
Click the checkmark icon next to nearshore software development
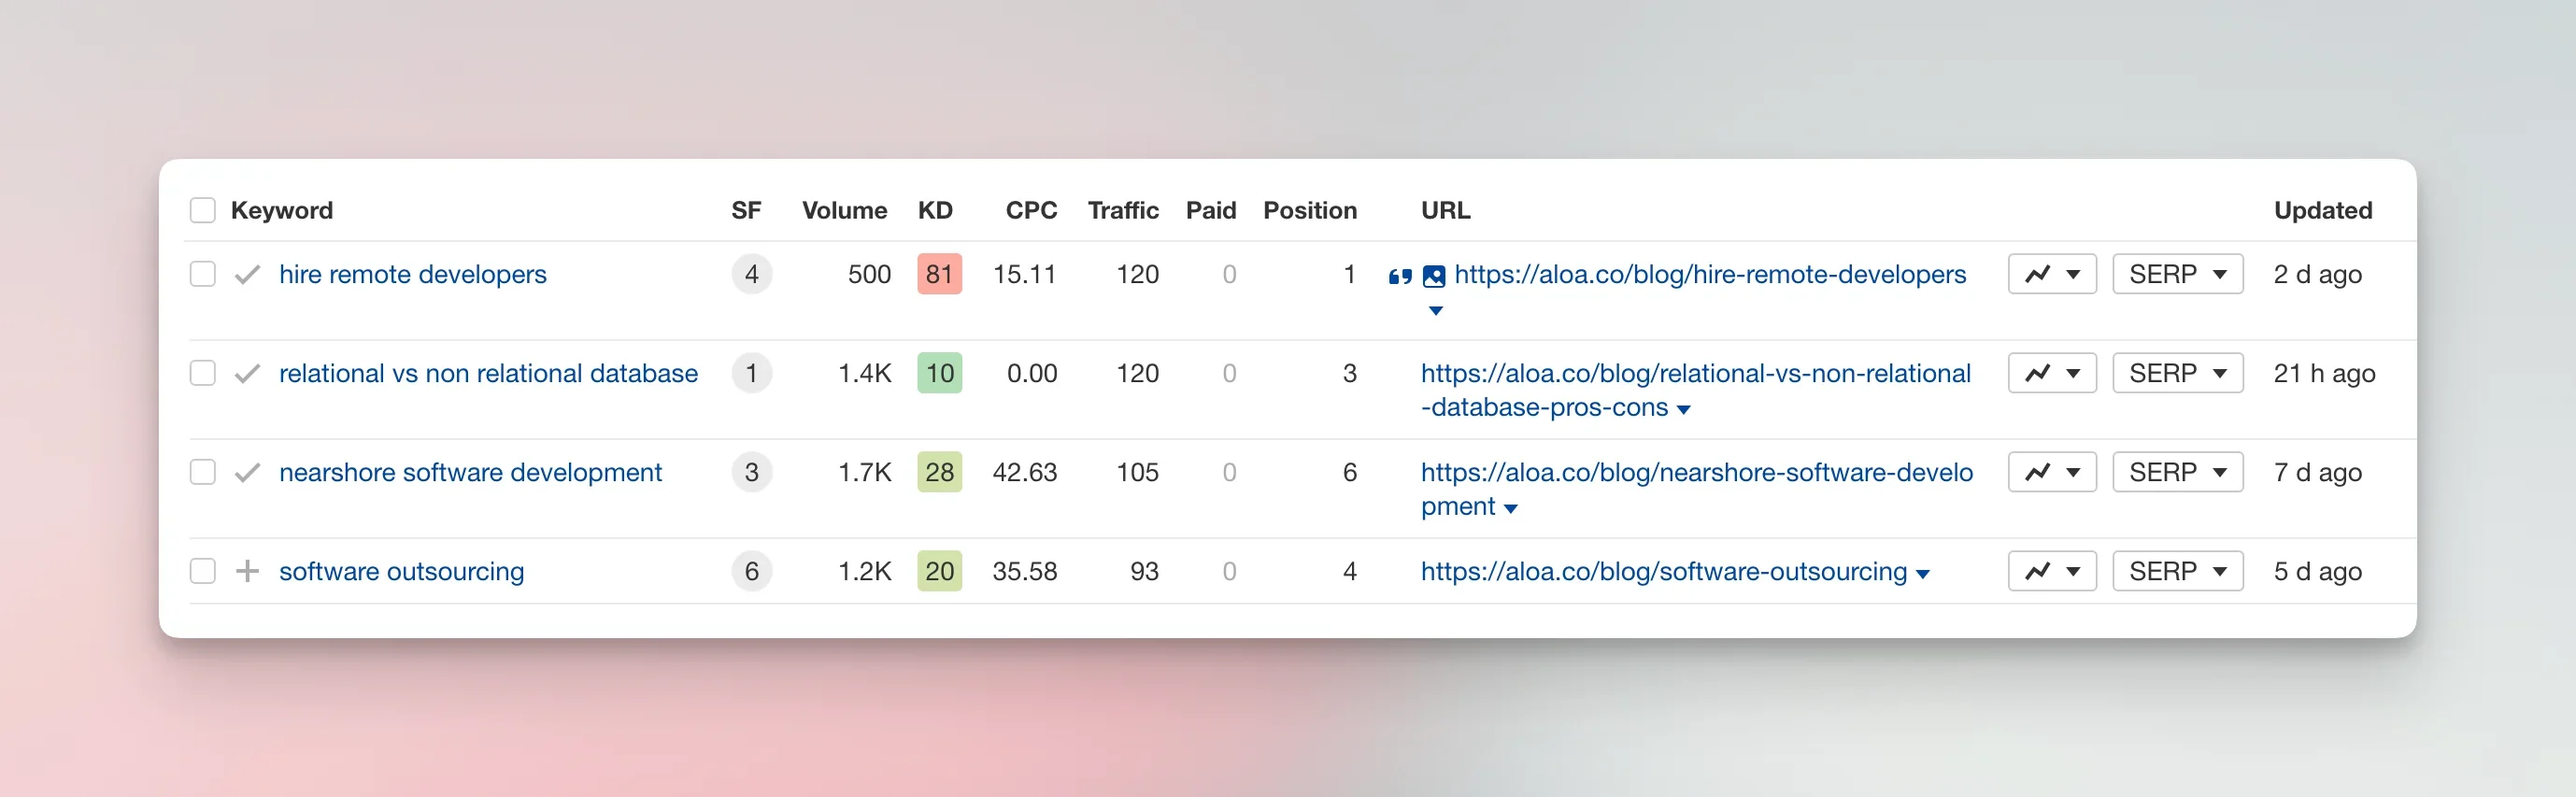[x=247, y=472]
